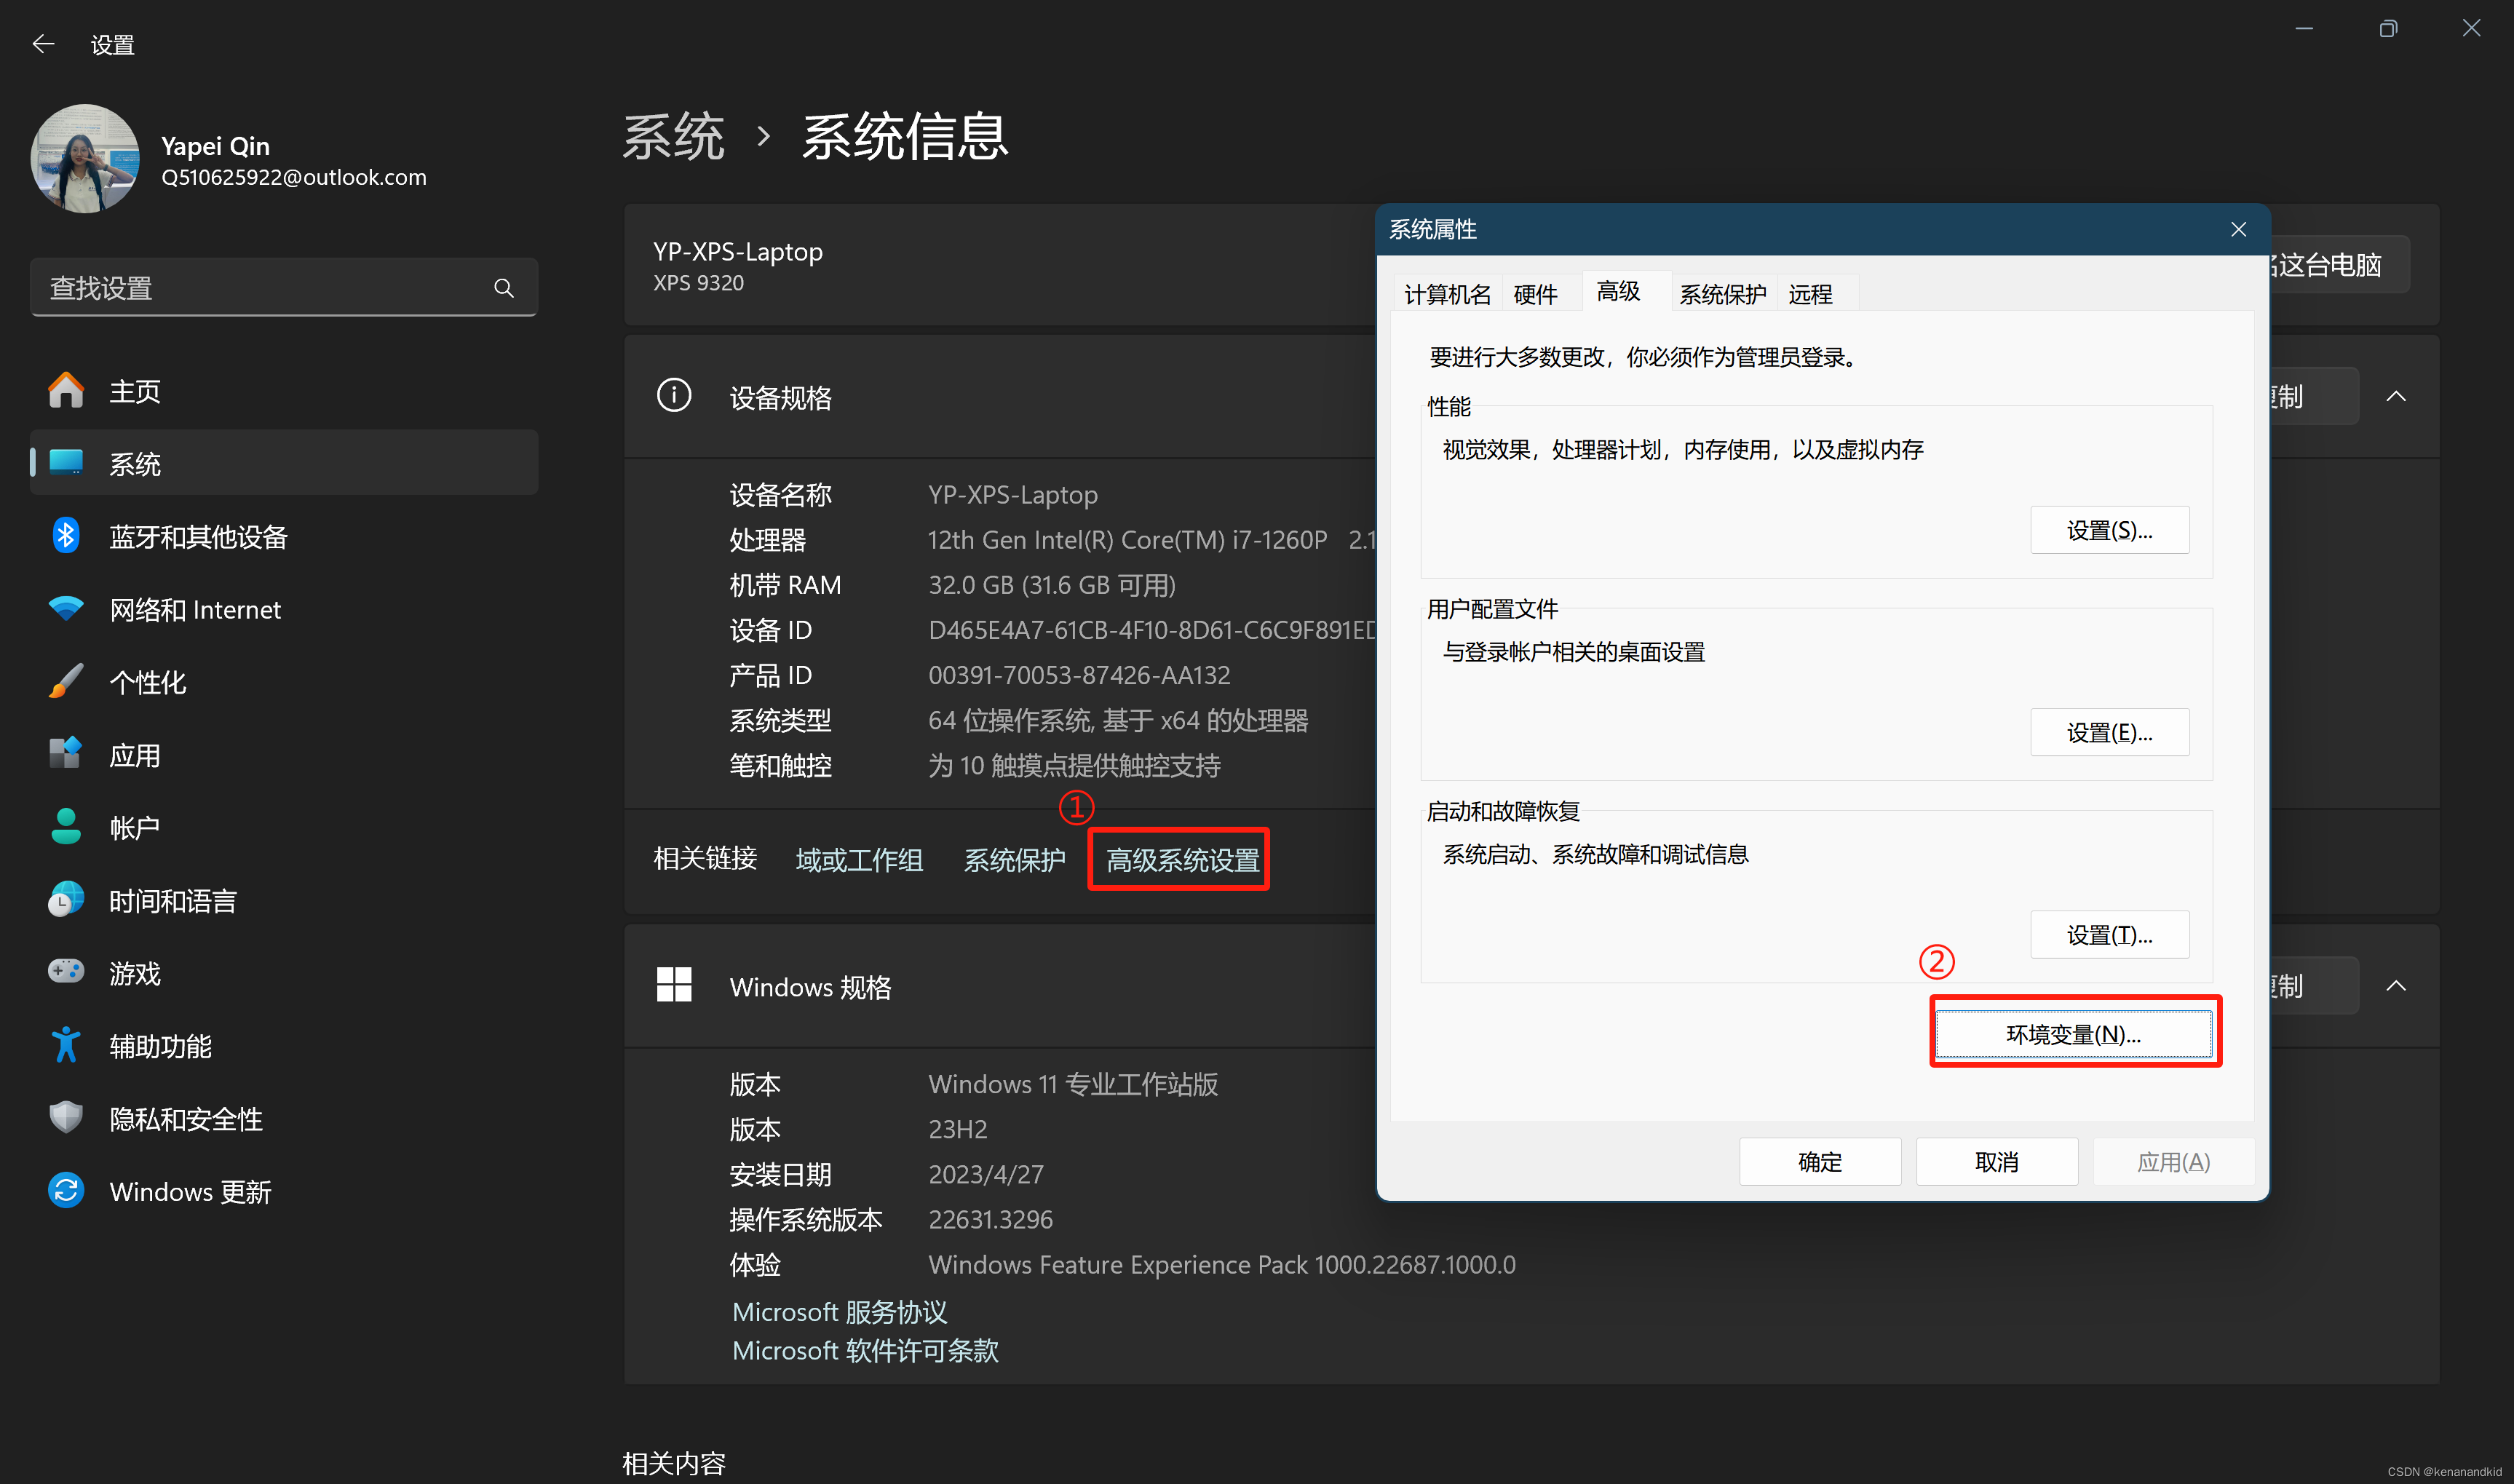2514x1484 pixels.
Task: Click the Windows 规格 logo icon
Action: pyautogui.click(x=674, y=985)
